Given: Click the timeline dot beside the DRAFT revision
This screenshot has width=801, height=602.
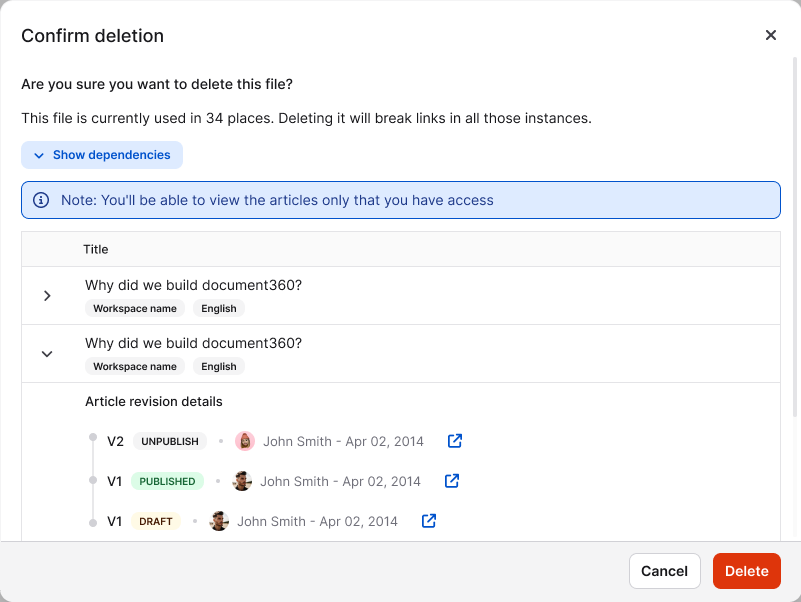Looking at the screenshot, I should 93,523.
